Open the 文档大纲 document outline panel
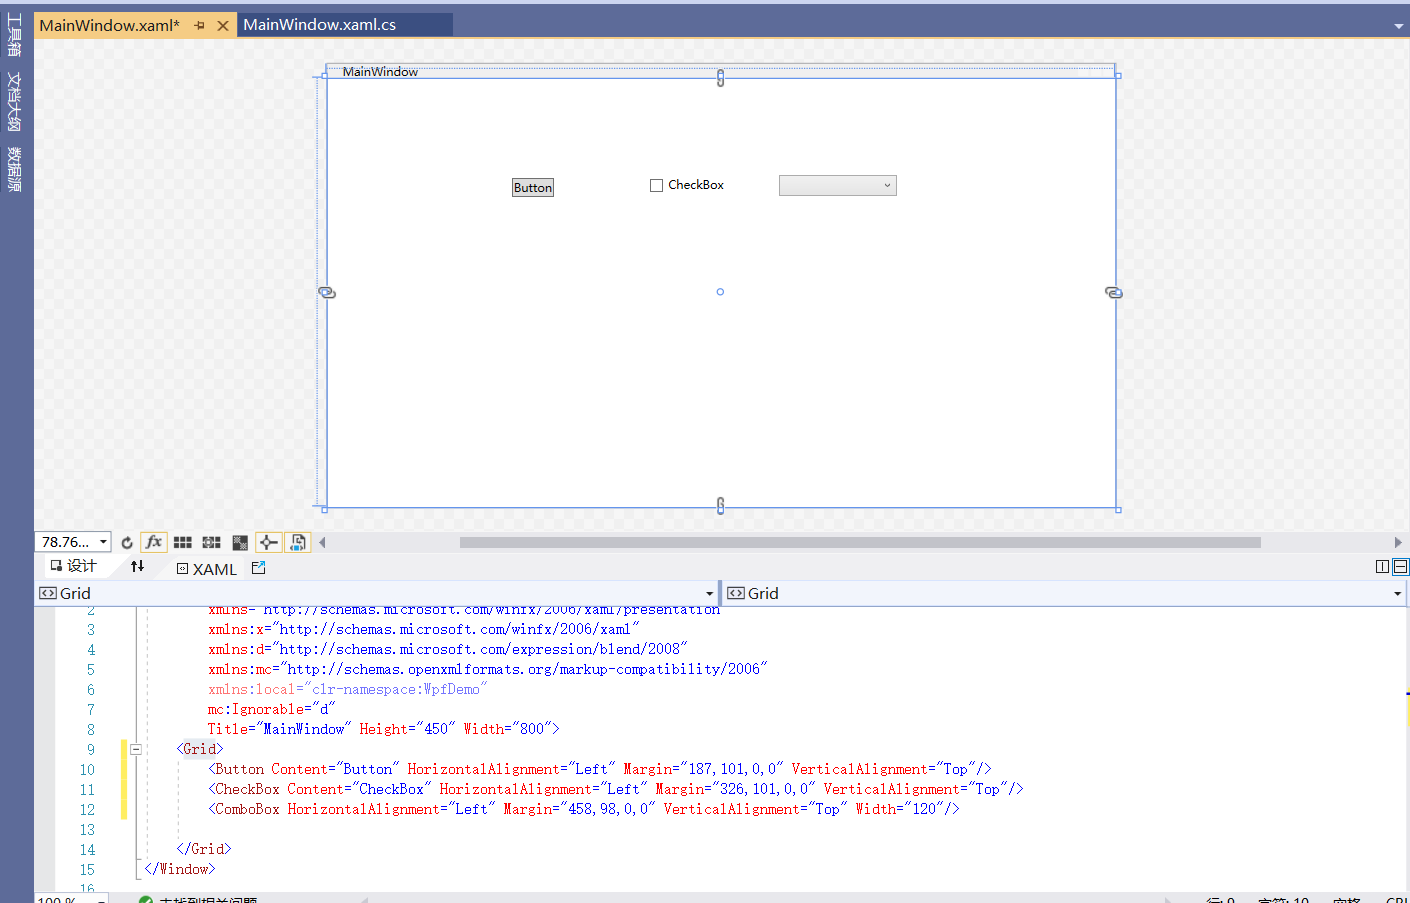Image resolution: width=1410 pixels, height=903 pixels. pos(14,101)
